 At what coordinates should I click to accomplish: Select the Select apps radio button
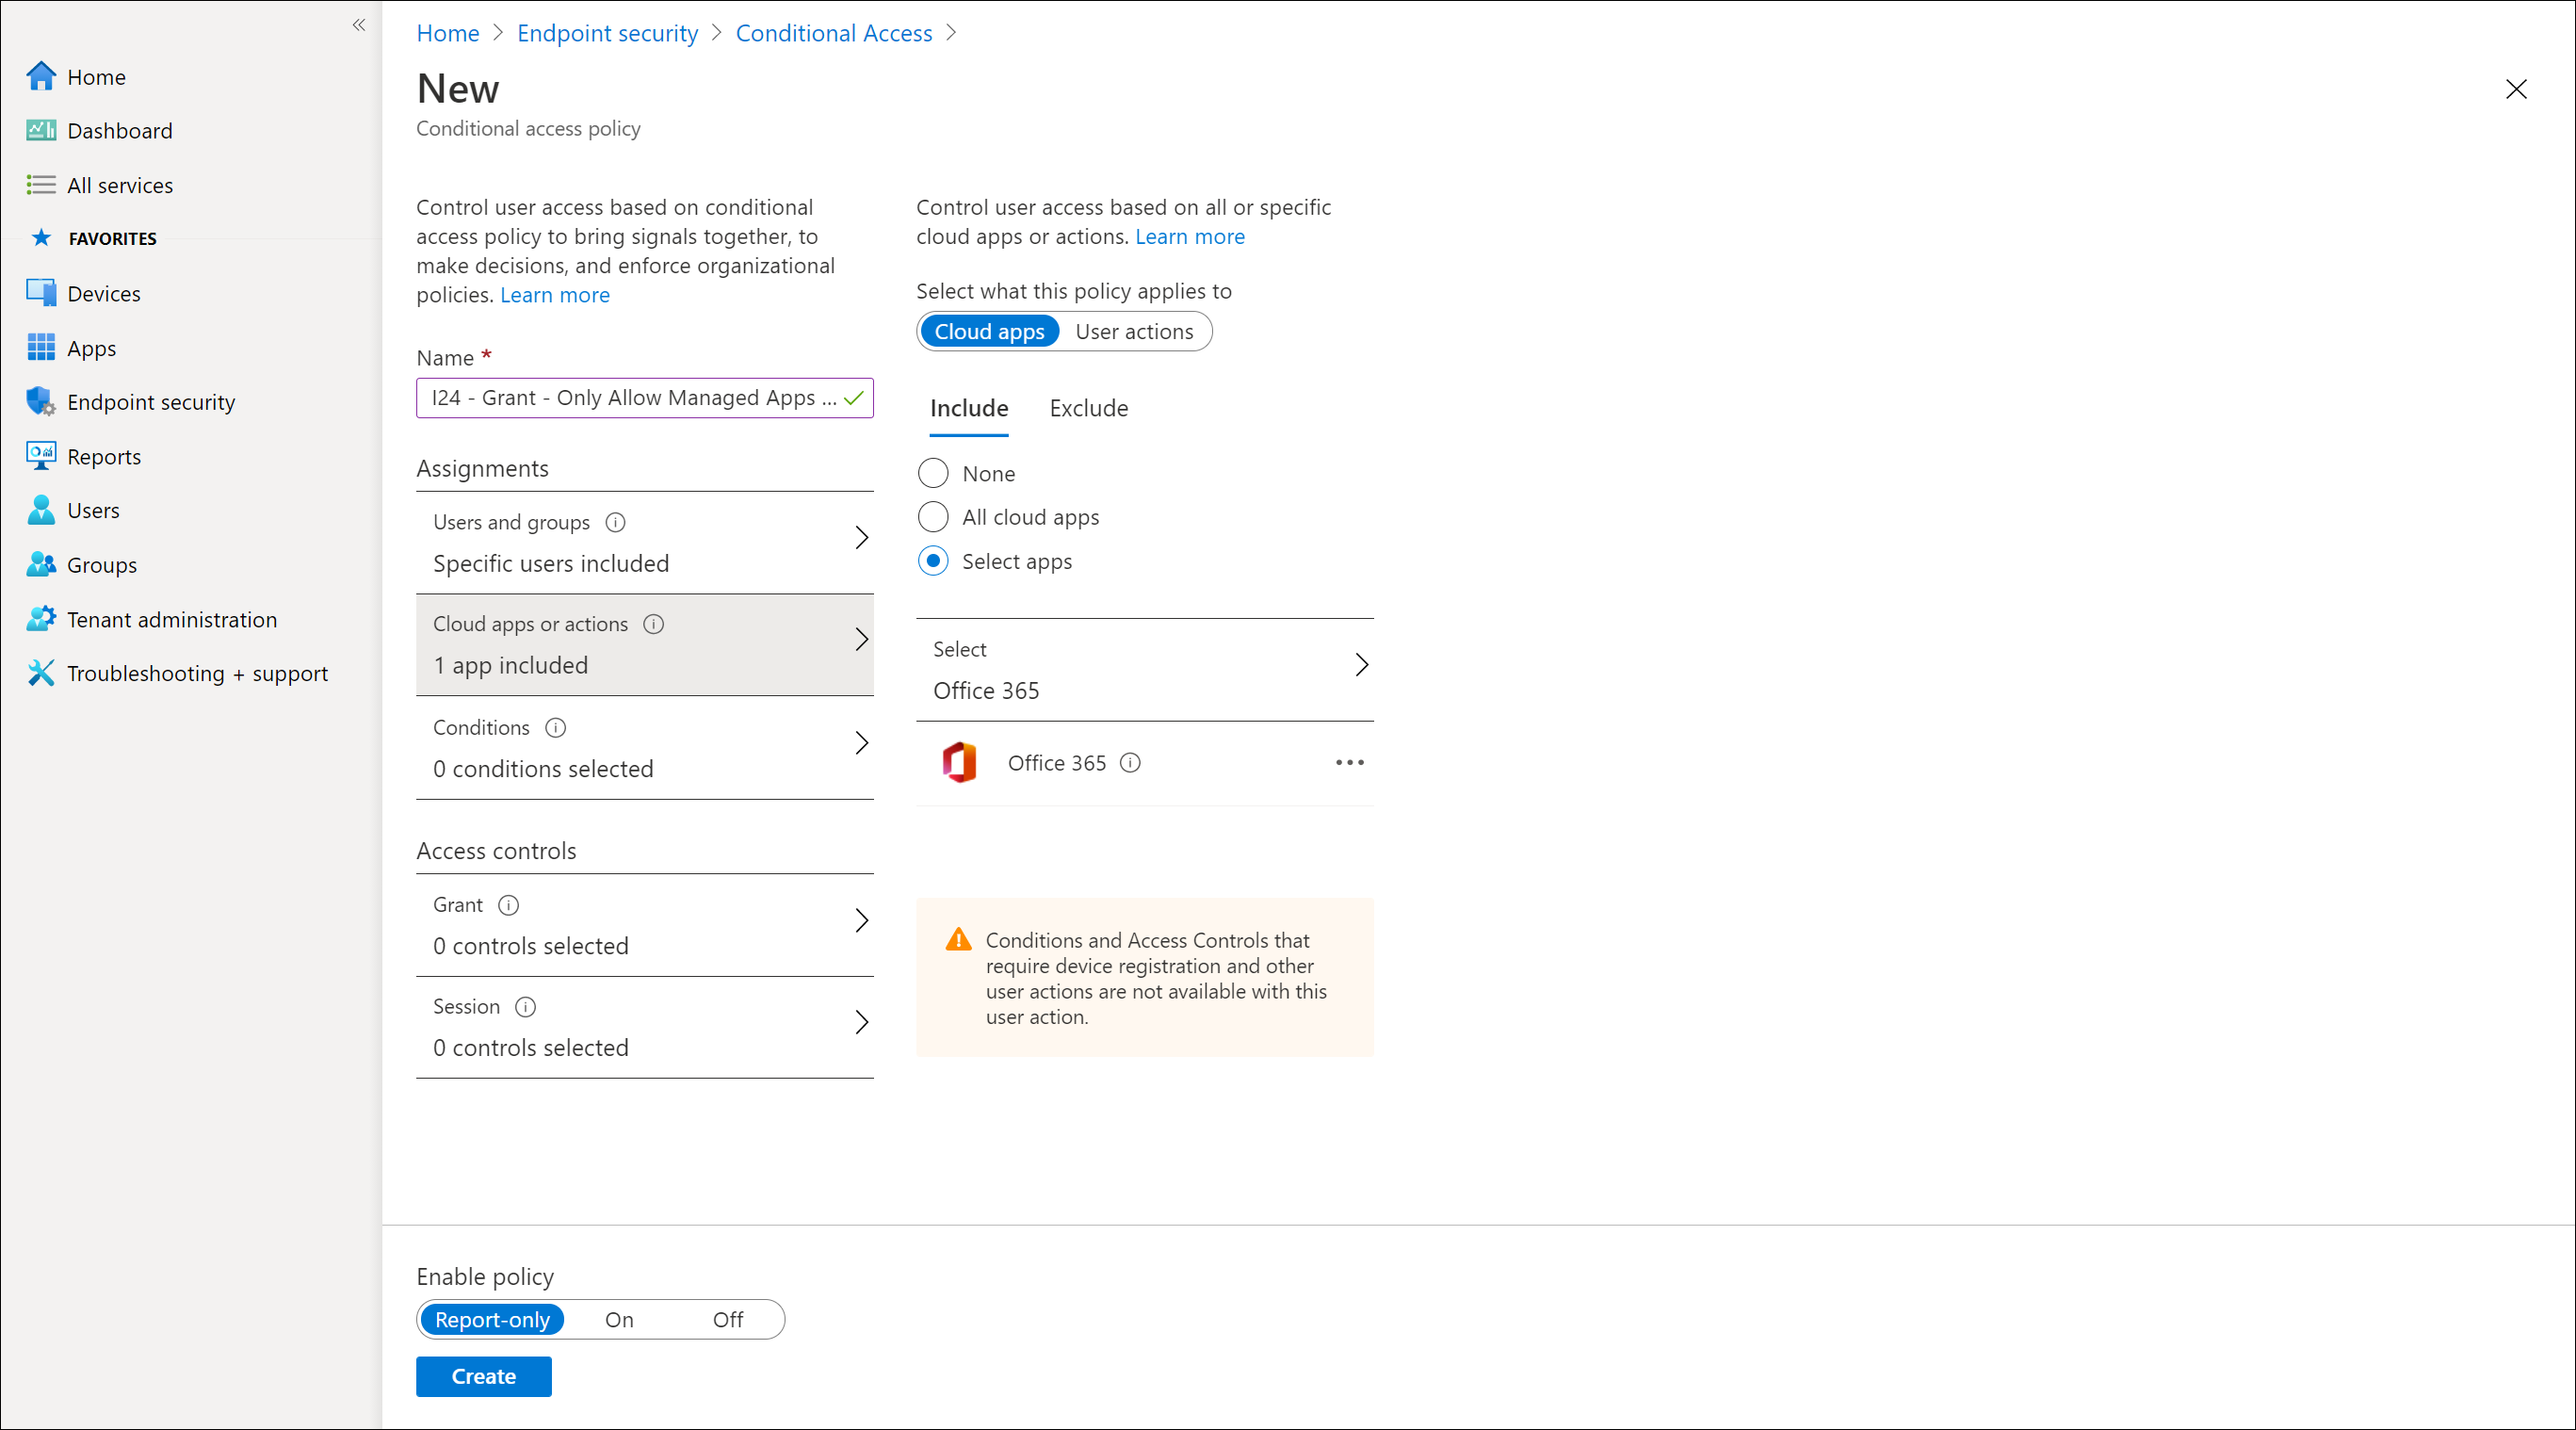coord(933,561)
